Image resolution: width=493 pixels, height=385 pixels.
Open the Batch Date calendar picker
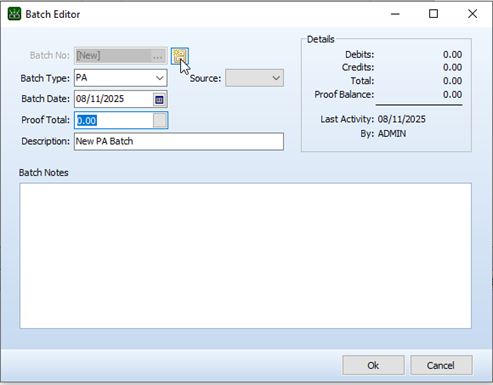tap(159, 99)
